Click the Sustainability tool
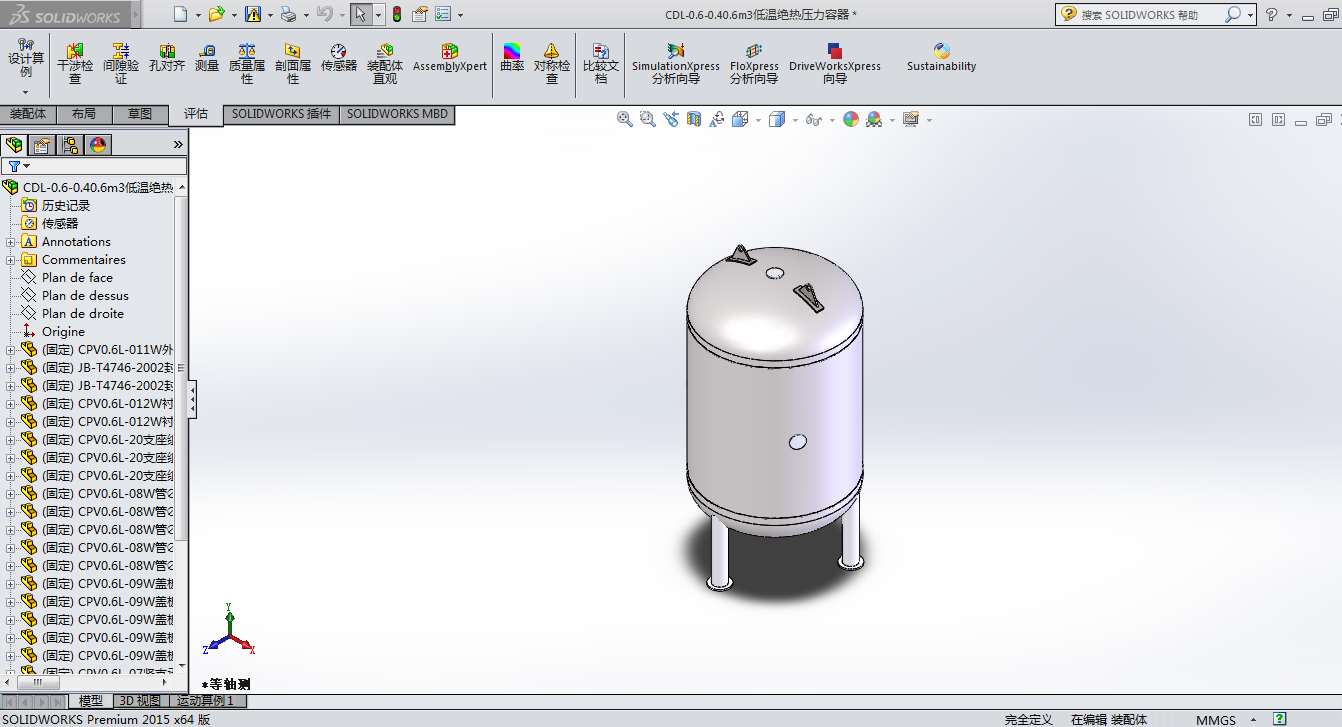Viewport: 1342px width, 727px height. click(x=941, y=58)
